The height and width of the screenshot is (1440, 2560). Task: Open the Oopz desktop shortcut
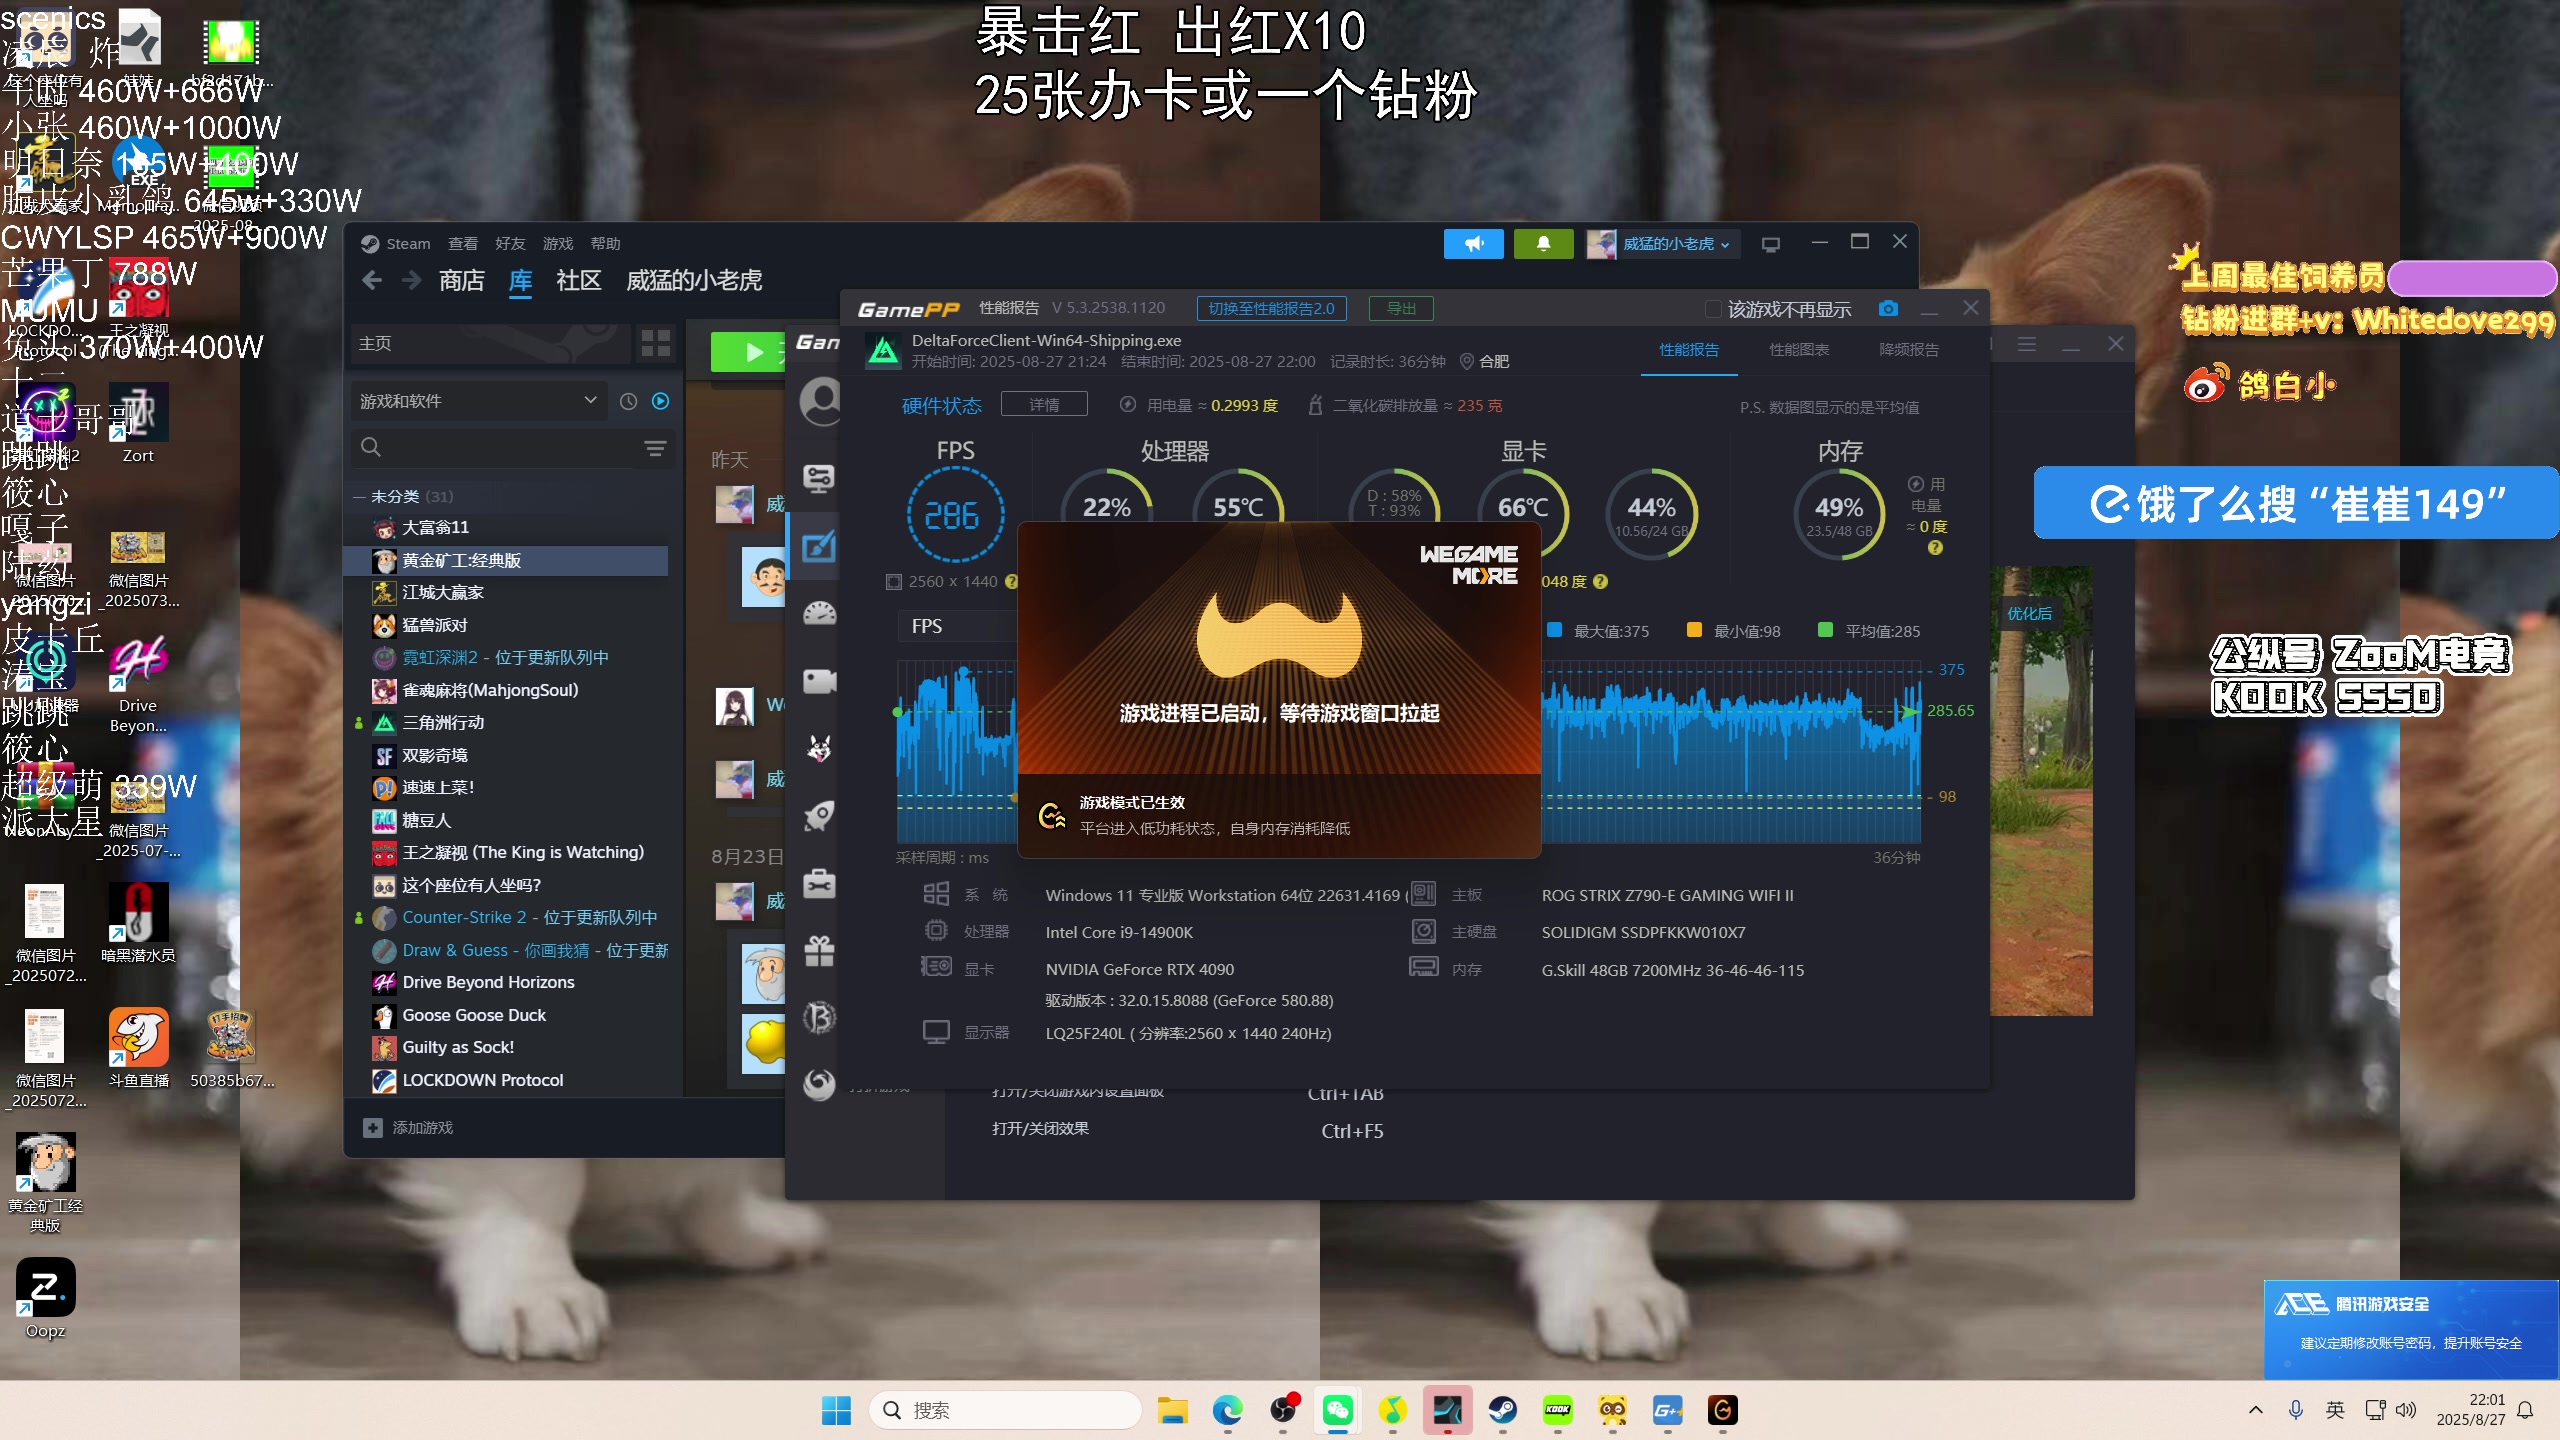pos(45,1299)
